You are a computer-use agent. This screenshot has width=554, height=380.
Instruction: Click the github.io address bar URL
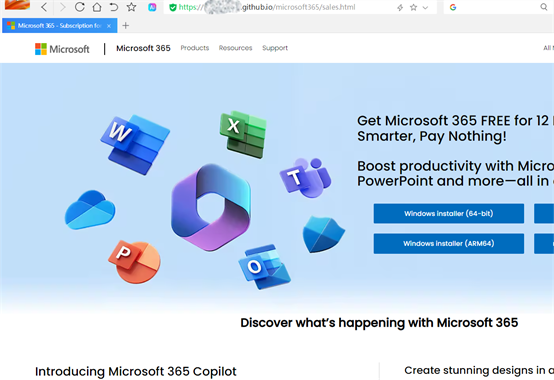[x=267, y=7]
